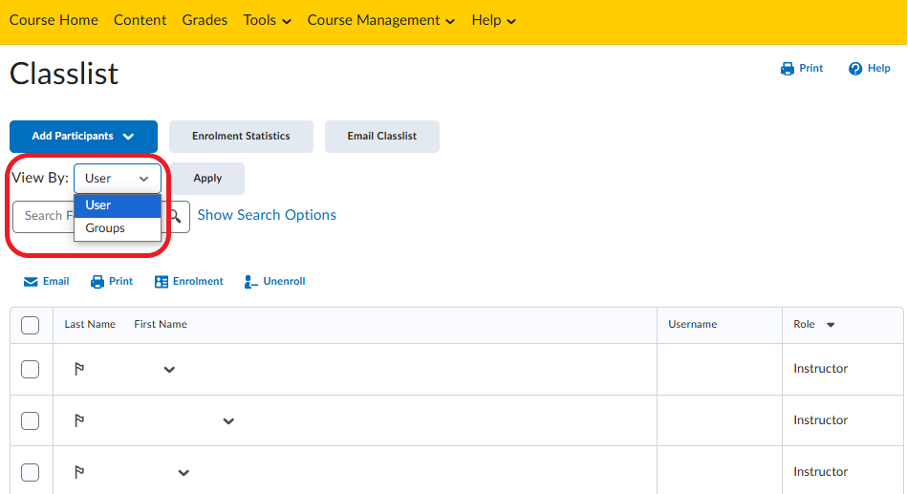Check the second instructor row checkbox
The height and width of the screenshot is (494, 908).
[x=30, y=420]
